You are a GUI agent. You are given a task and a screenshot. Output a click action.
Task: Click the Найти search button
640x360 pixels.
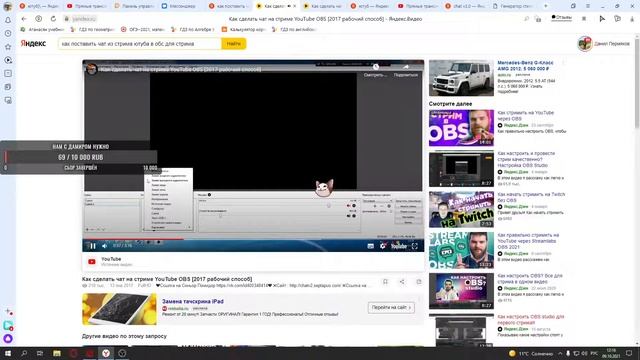click(233, 44)
